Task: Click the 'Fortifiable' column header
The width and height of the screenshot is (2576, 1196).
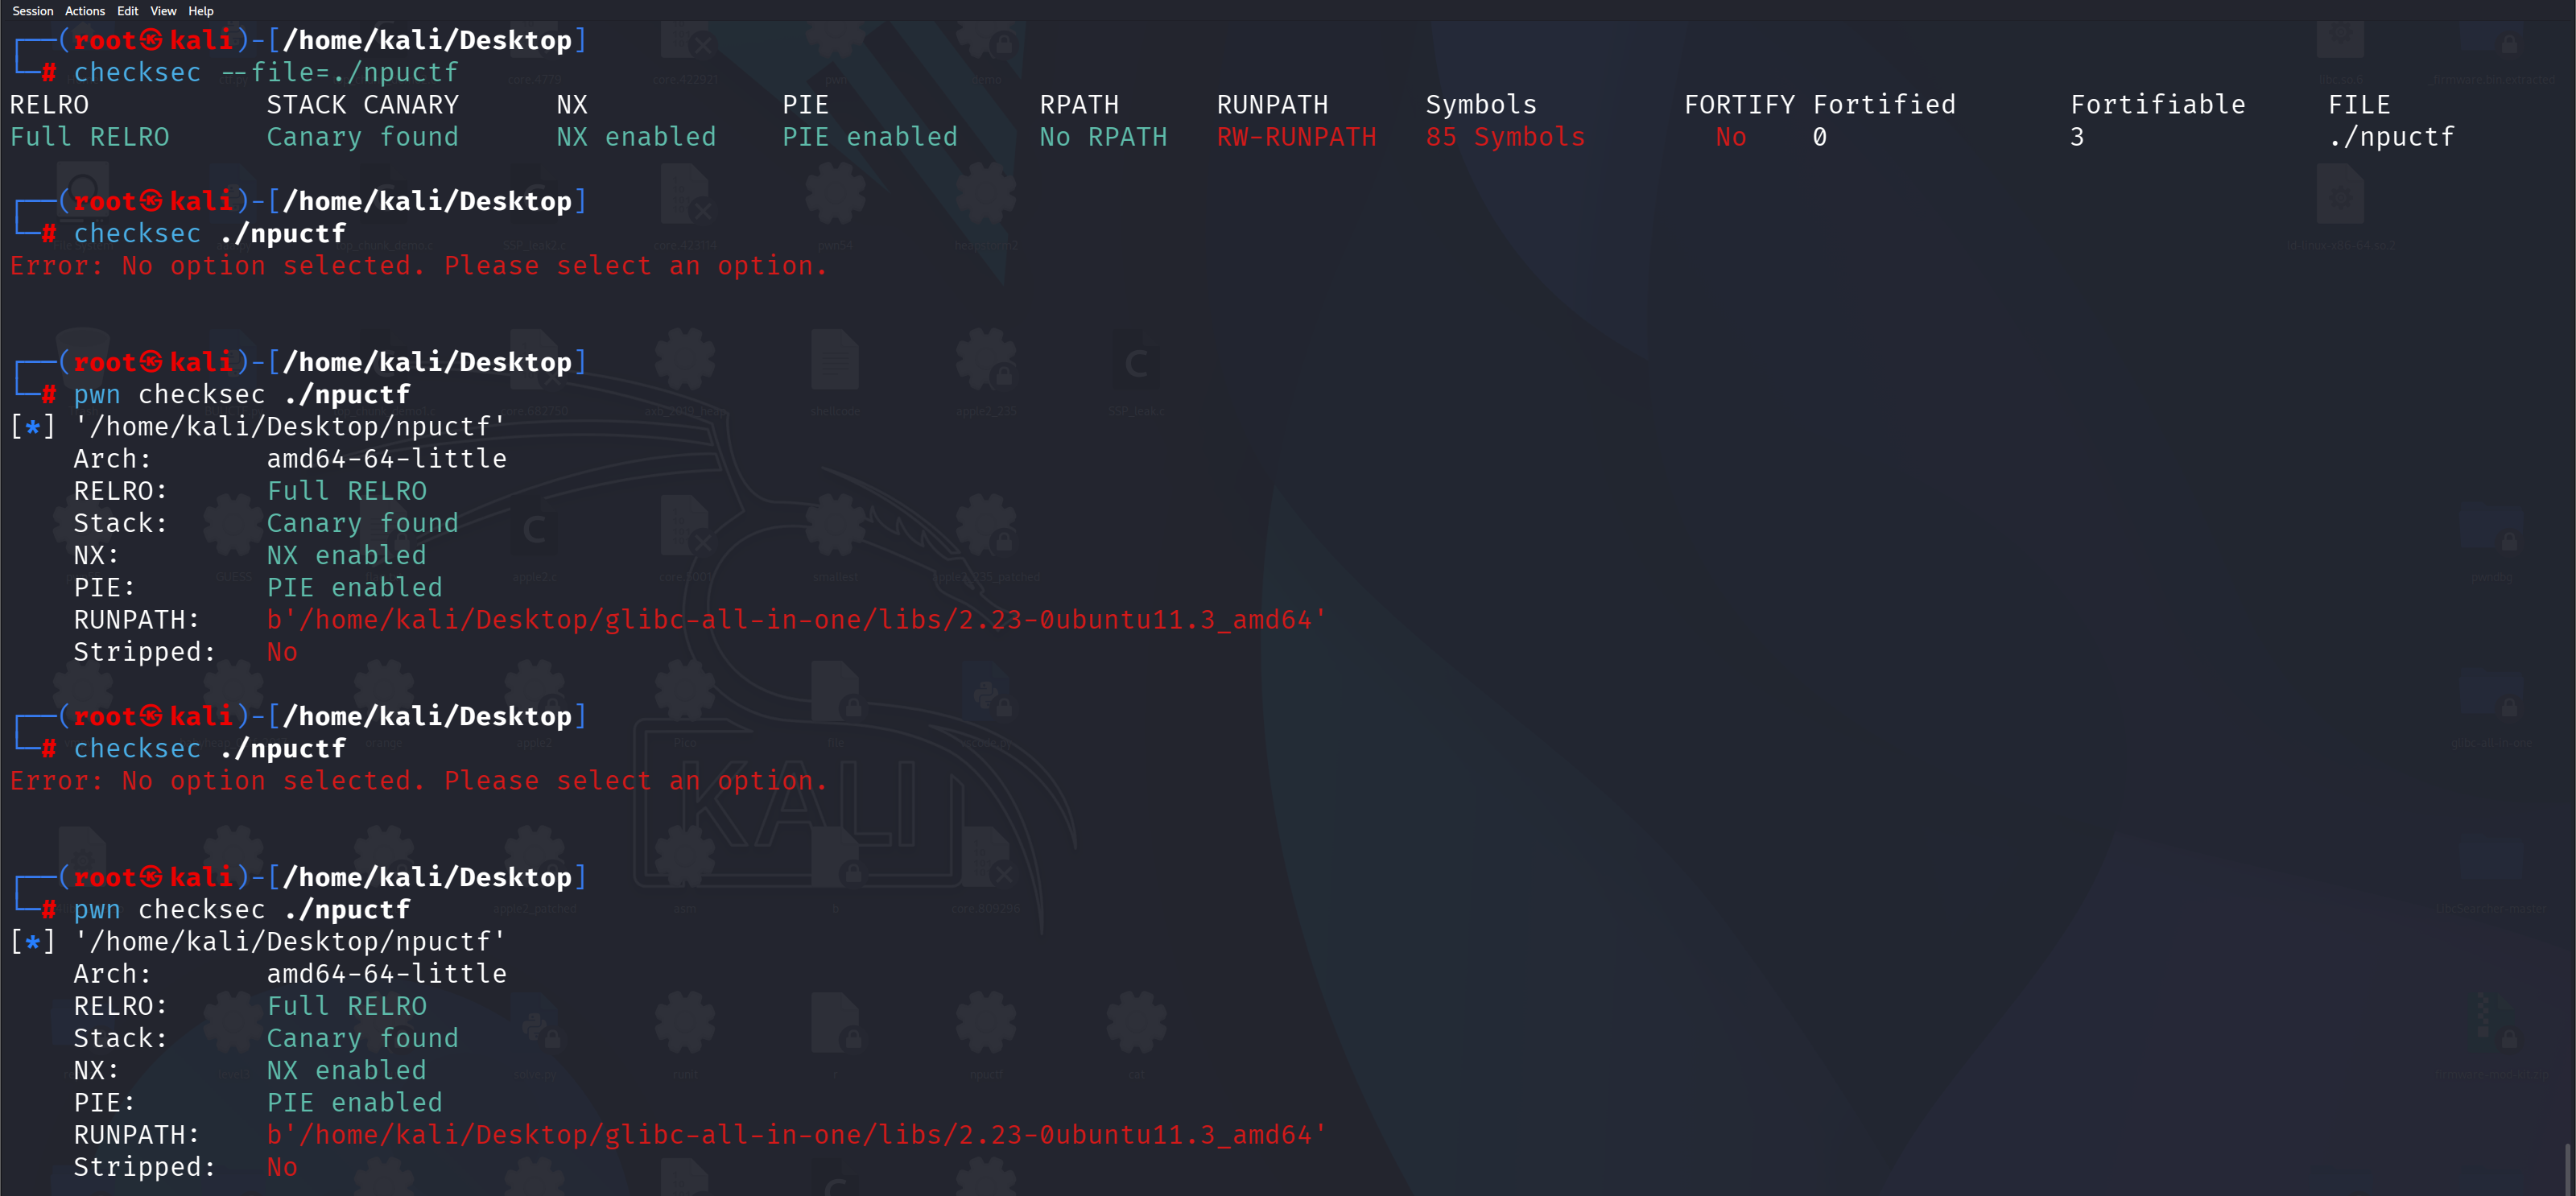Action: click(2158, 105)
